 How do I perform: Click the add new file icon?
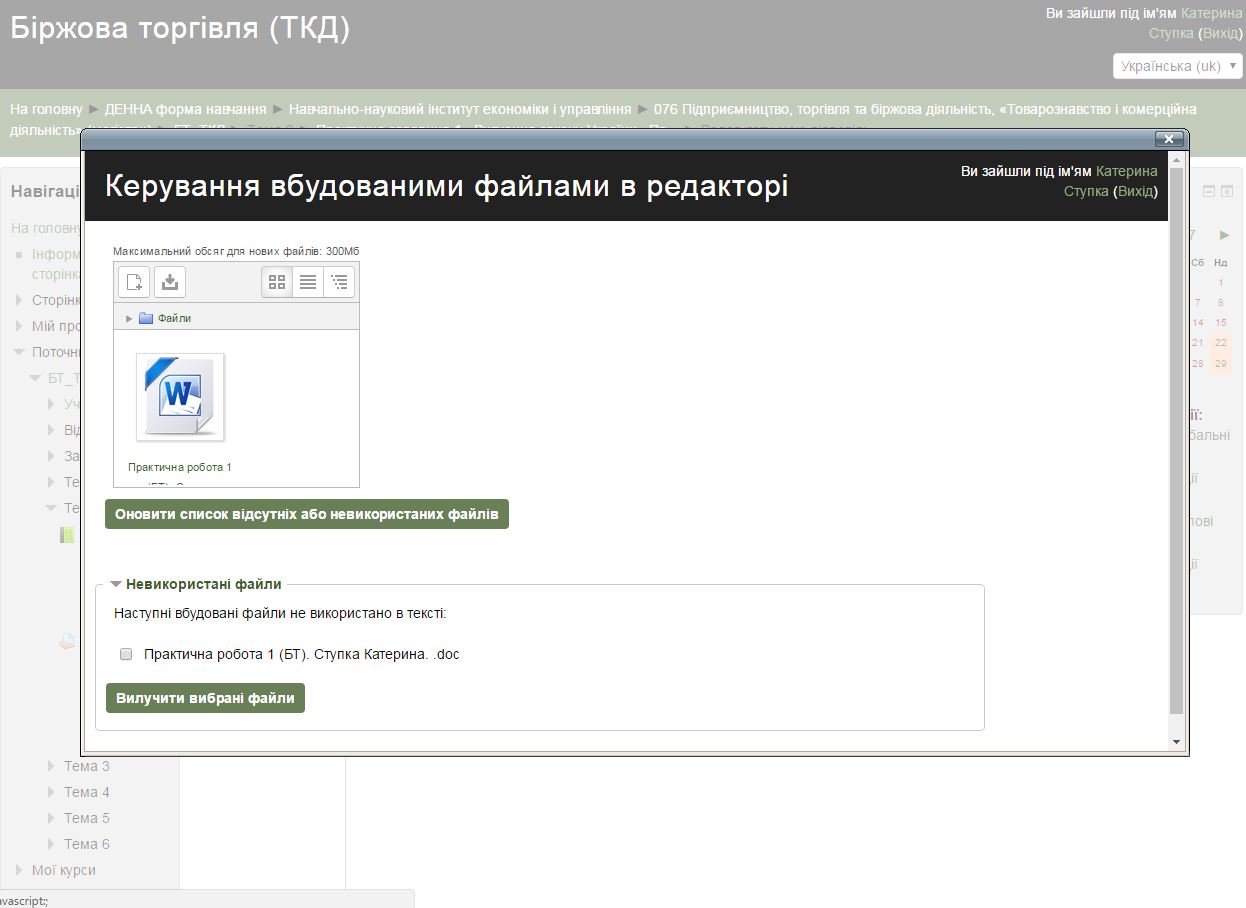[x=134, y=281]
